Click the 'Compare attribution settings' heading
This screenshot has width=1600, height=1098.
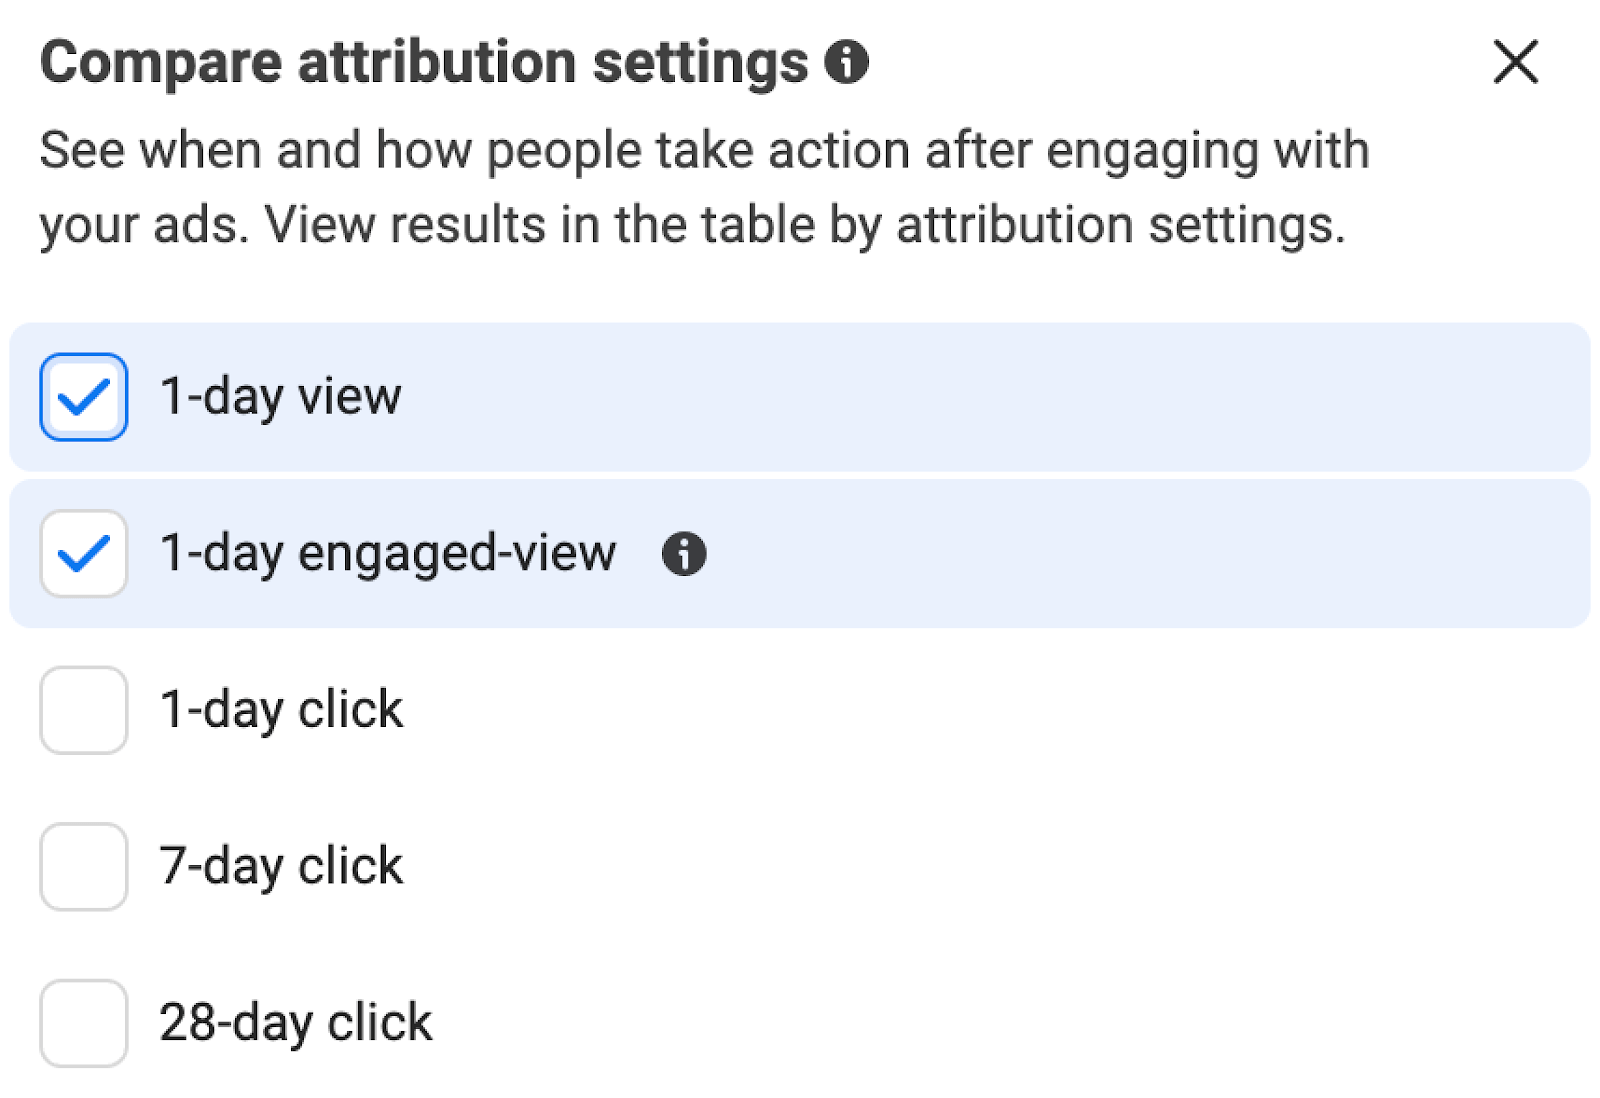click(x=424, y=62)
